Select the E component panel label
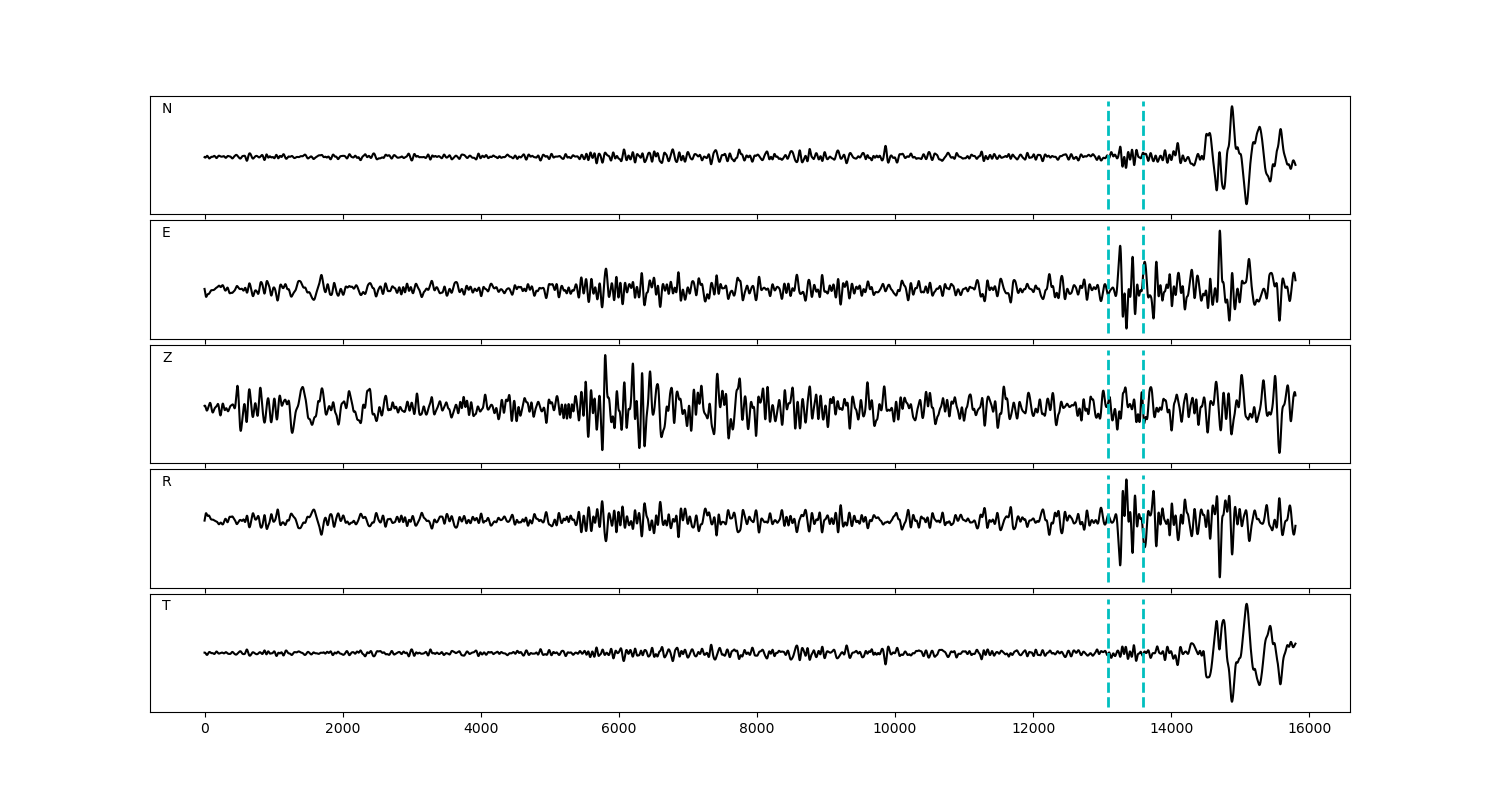1500x800 pixels. [x=166, y=233]
